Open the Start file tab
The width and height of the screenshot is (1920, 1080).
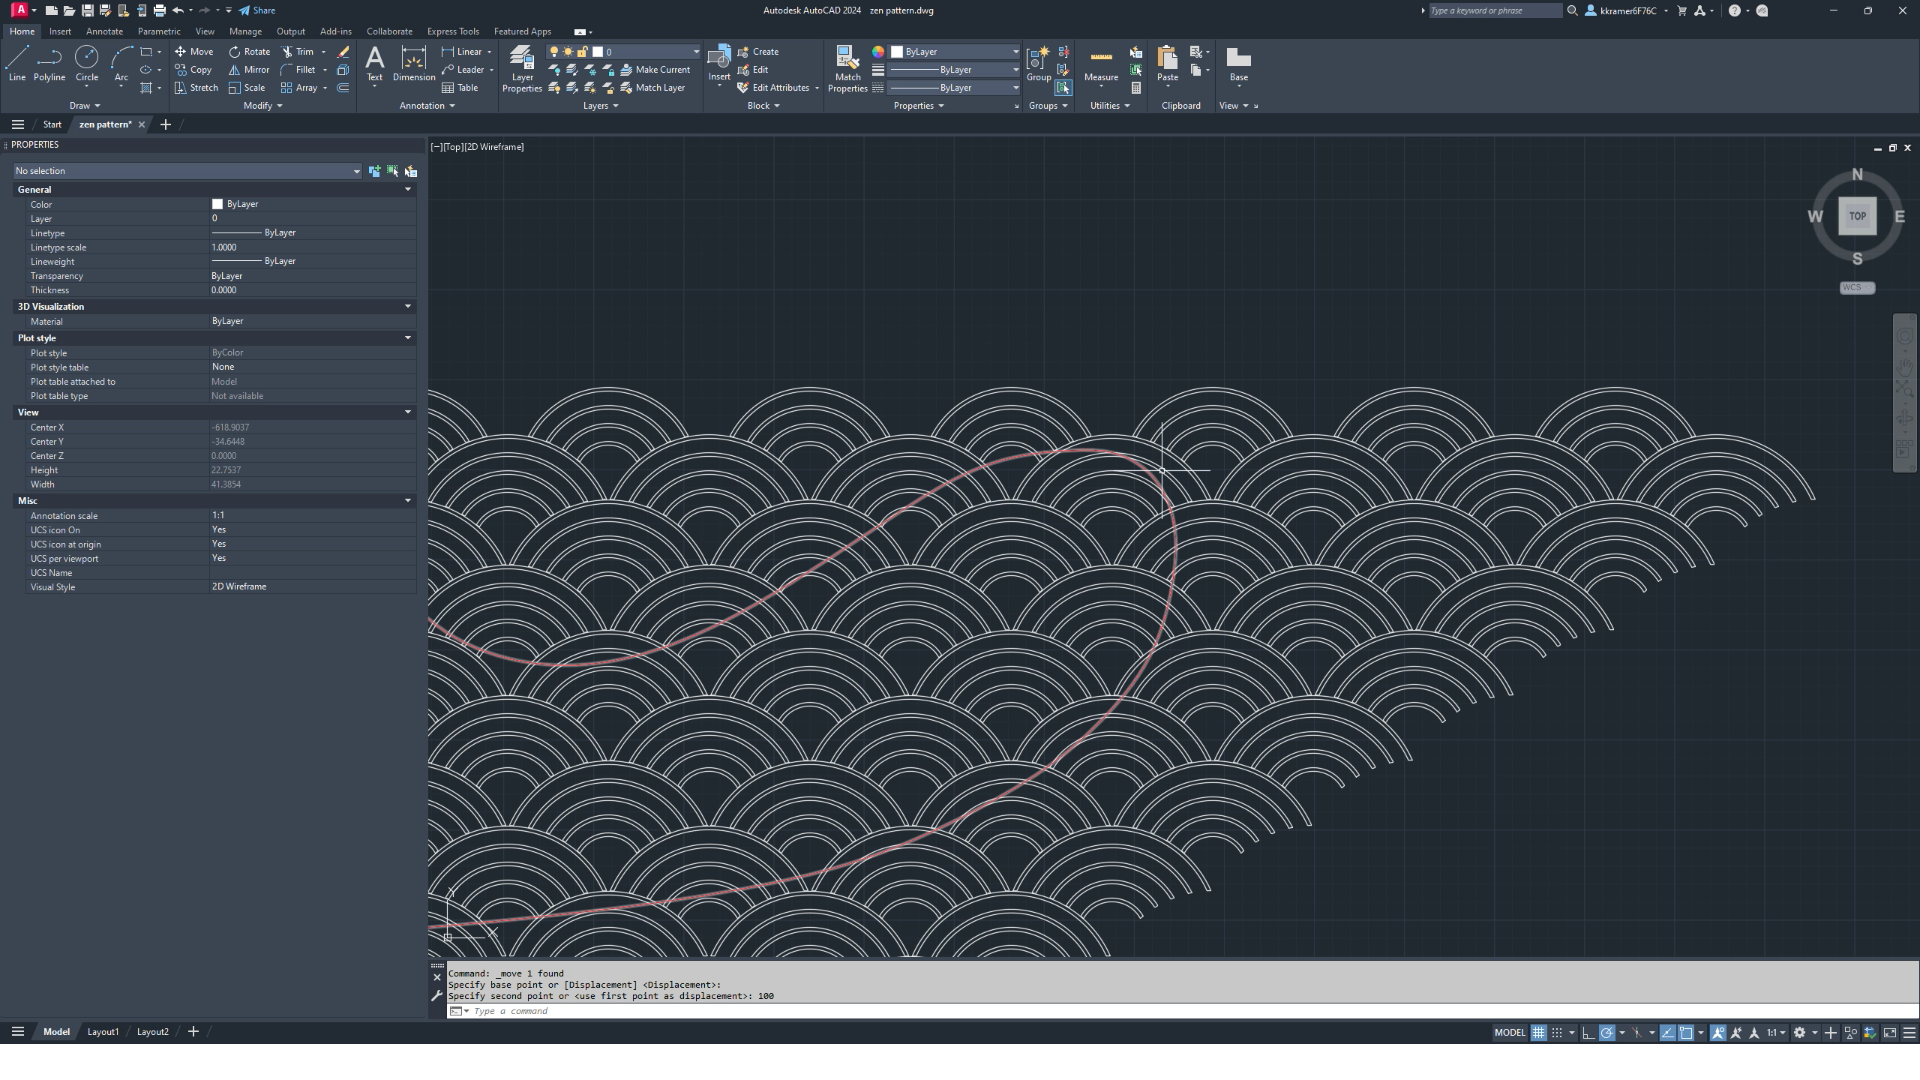52,124
